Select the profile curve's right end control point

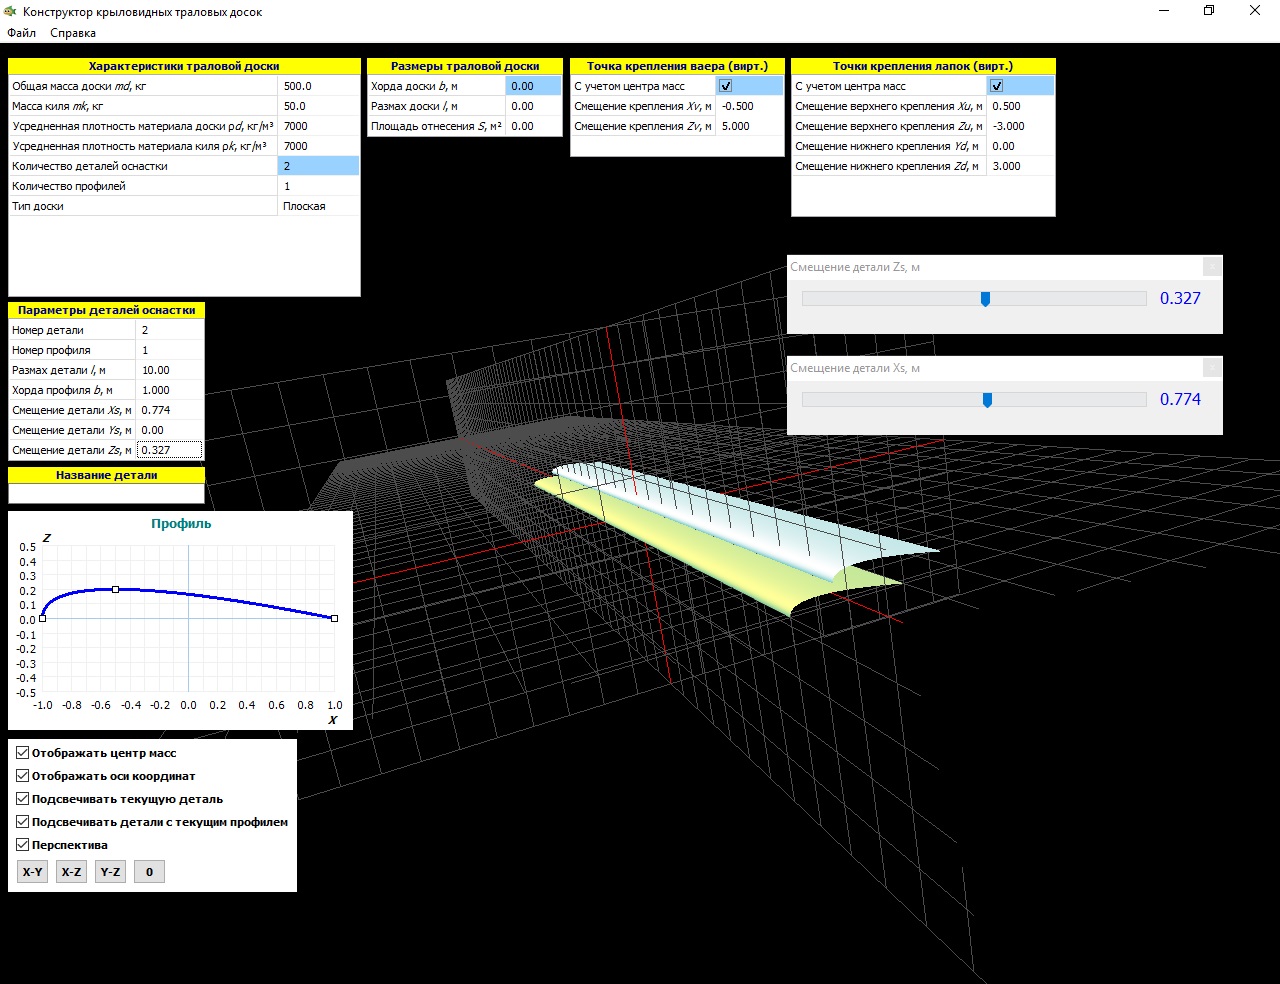[x=334, y=619]
